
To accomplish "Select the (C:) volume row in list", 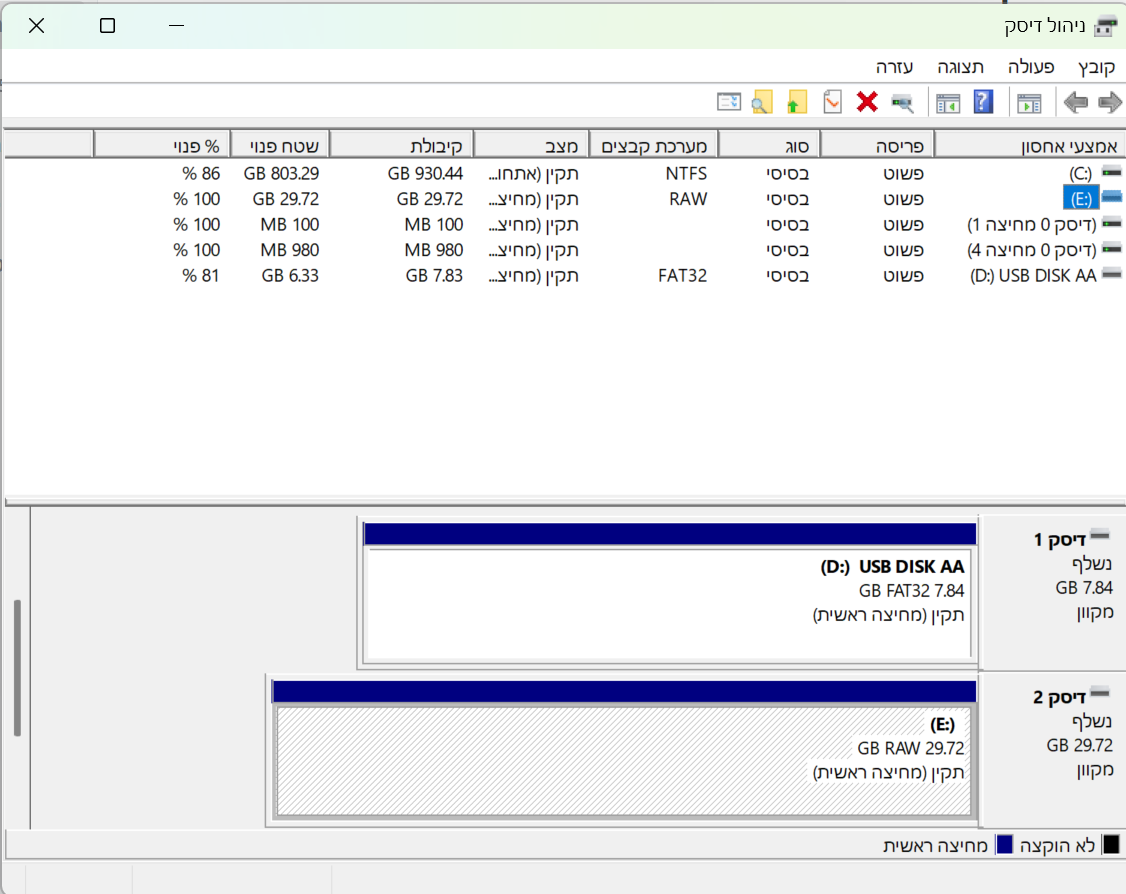I will coord(1081,173).
